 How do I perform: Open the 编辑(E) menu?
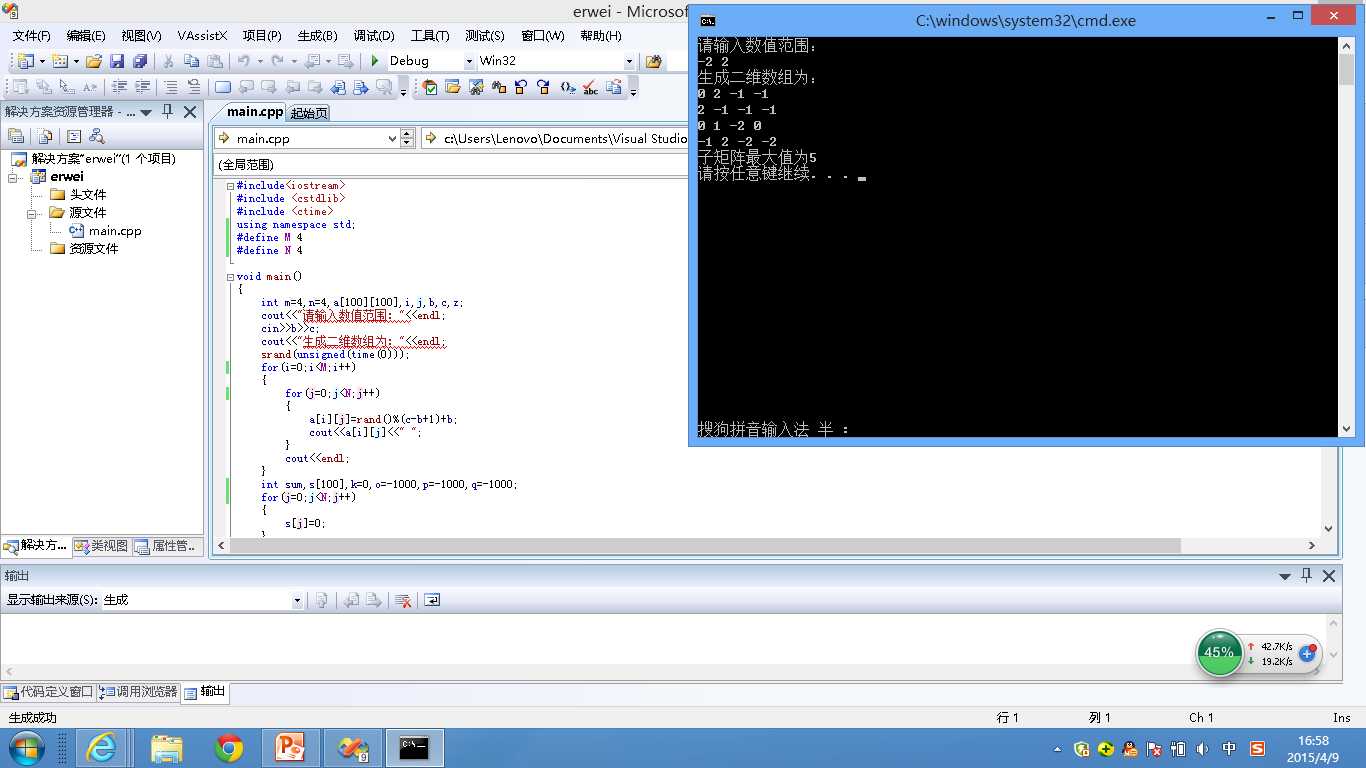tap(86, 35)
